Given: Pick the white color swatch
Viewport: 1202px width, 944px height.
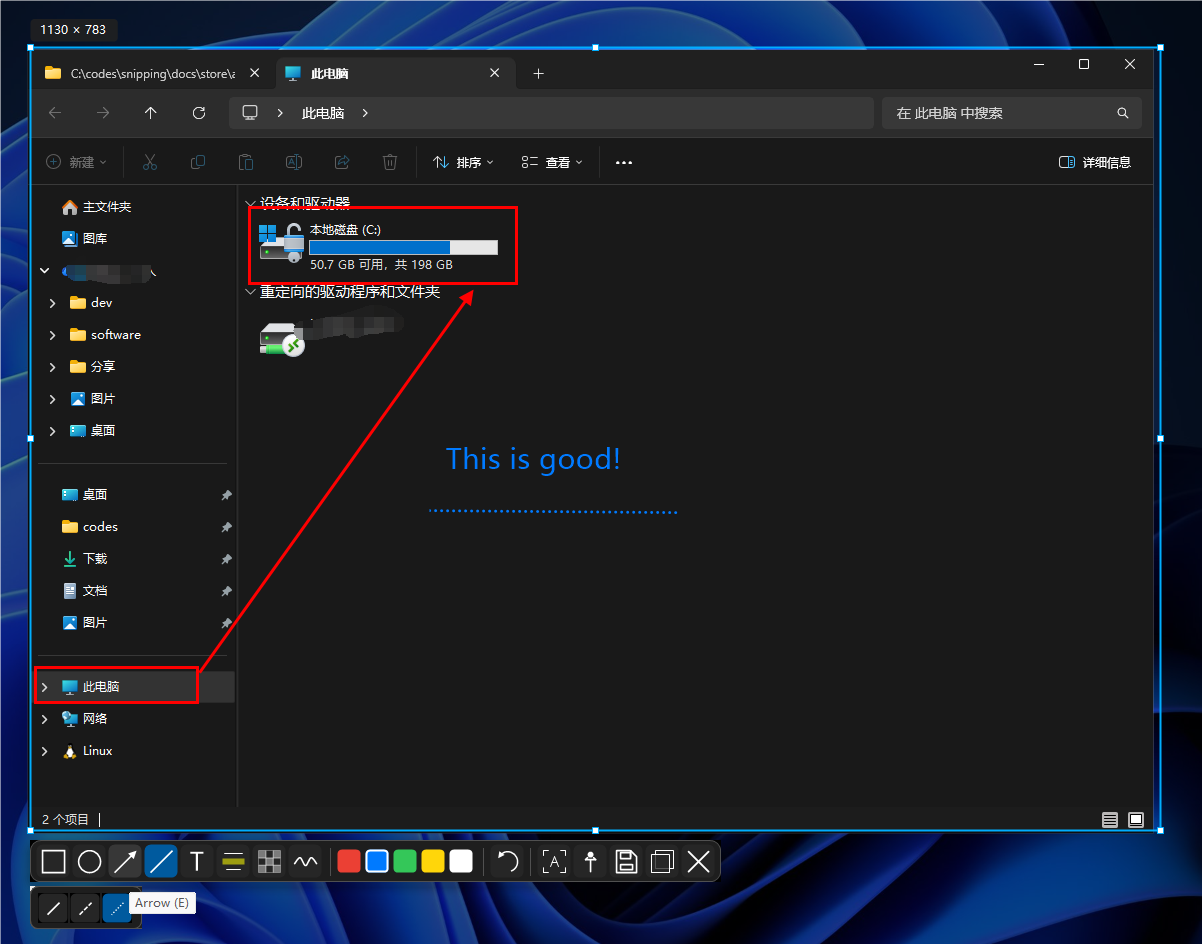Looking at the screenshot, I should coord(461,861).
